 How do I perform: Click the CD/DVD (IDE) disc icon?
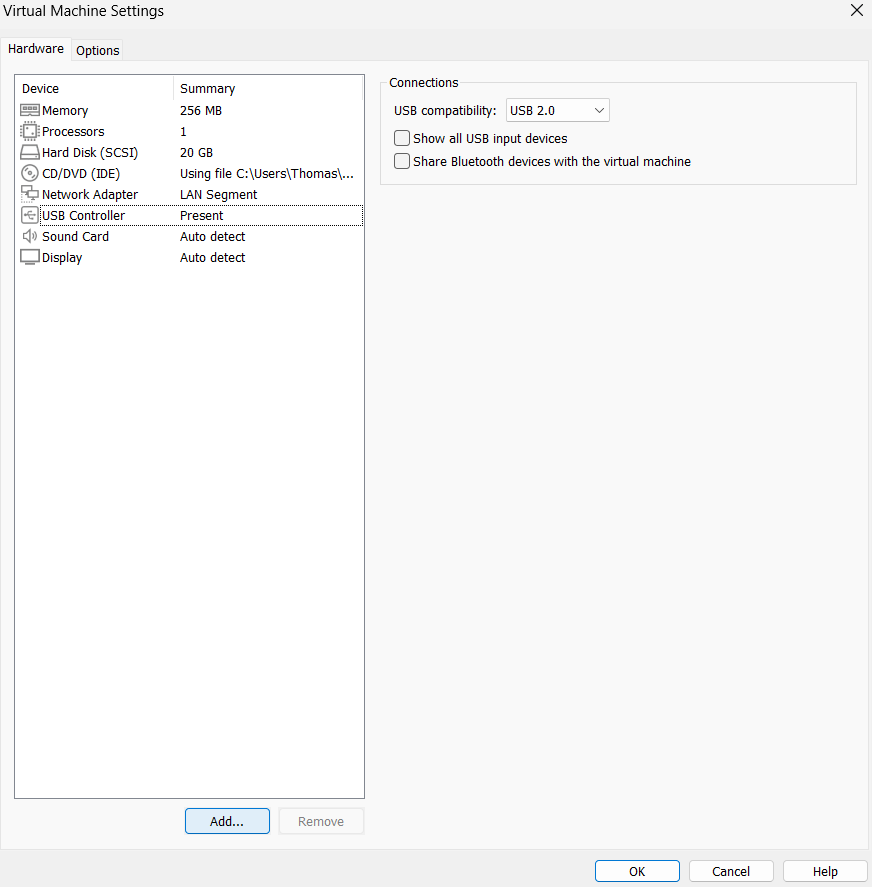point(29,173)
